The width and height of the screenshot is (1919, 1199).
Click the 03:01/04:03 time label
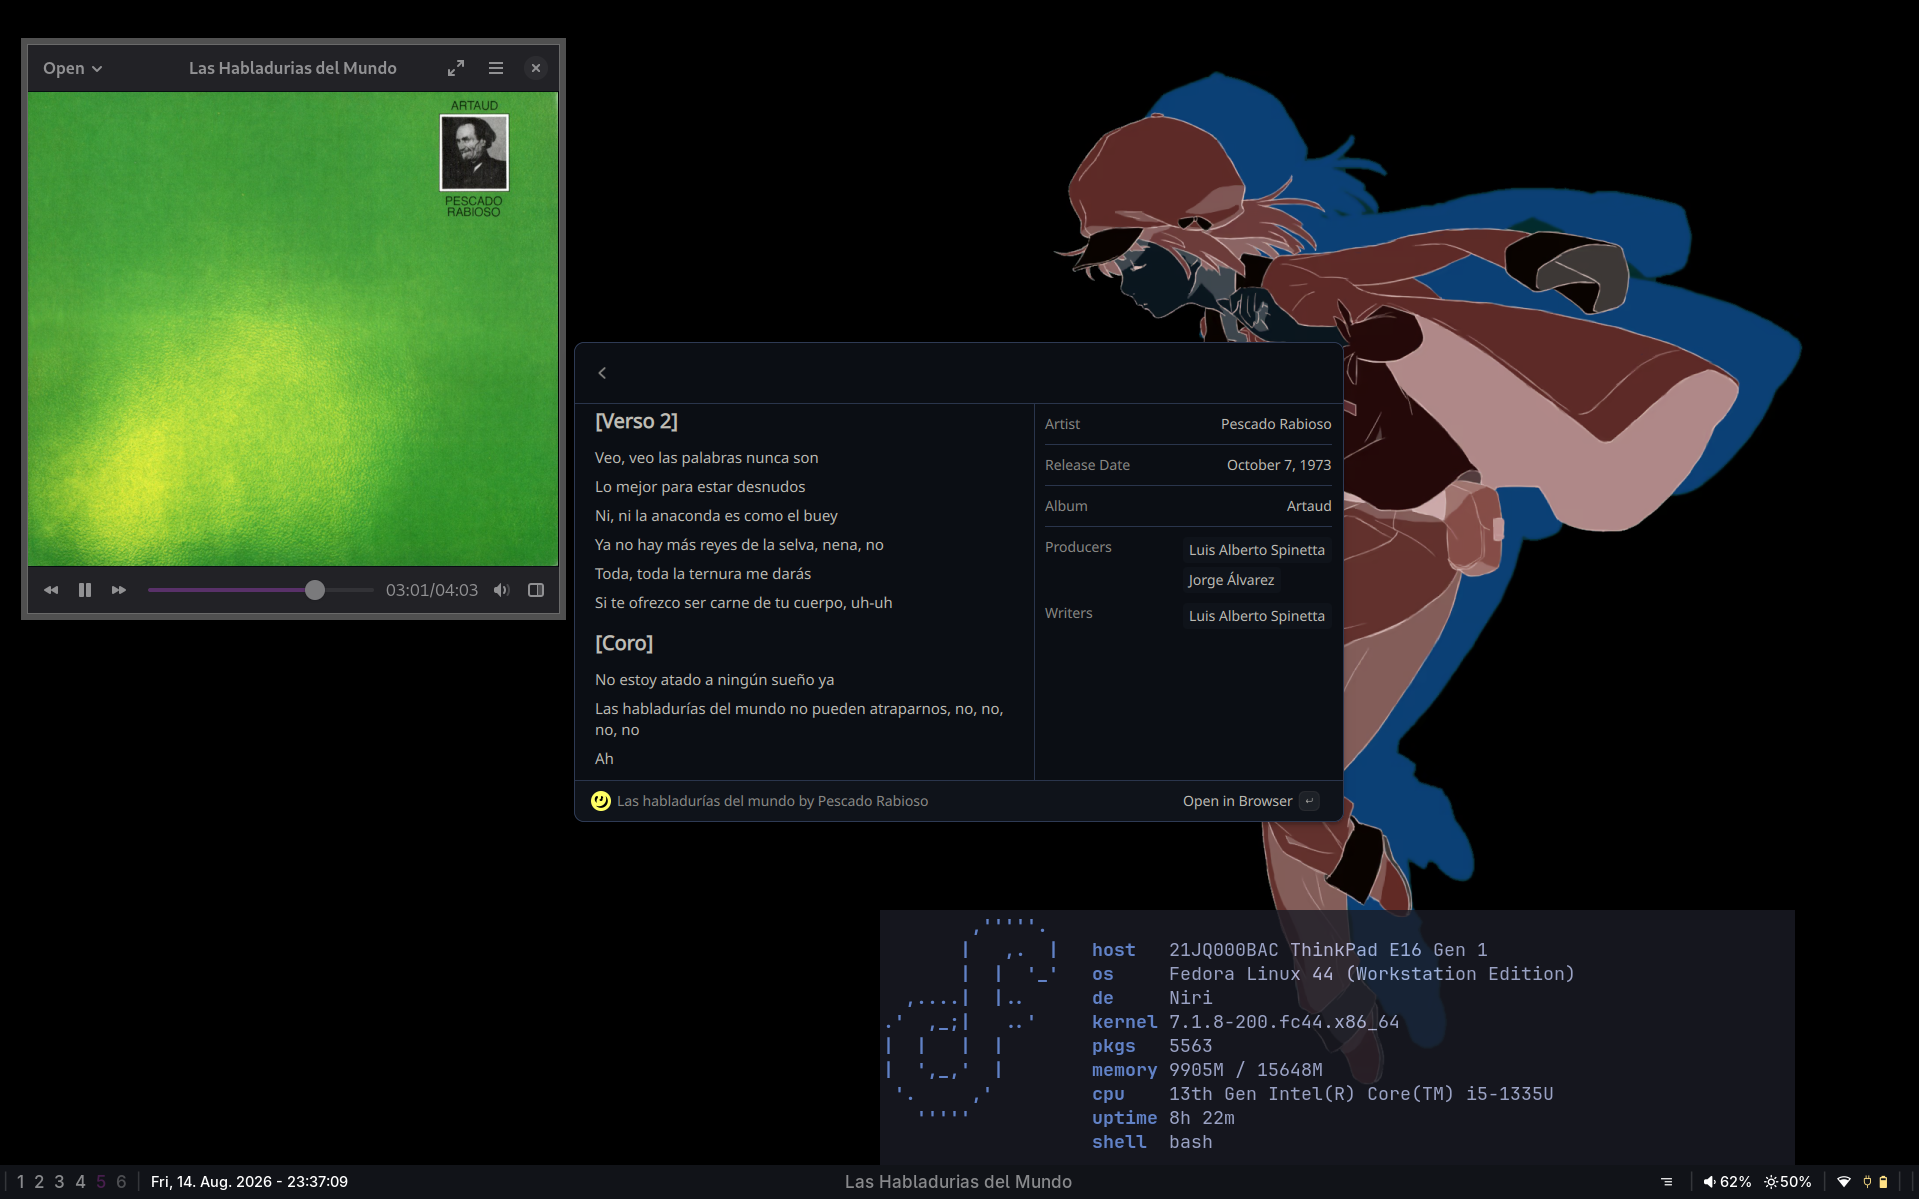point(432,590)
